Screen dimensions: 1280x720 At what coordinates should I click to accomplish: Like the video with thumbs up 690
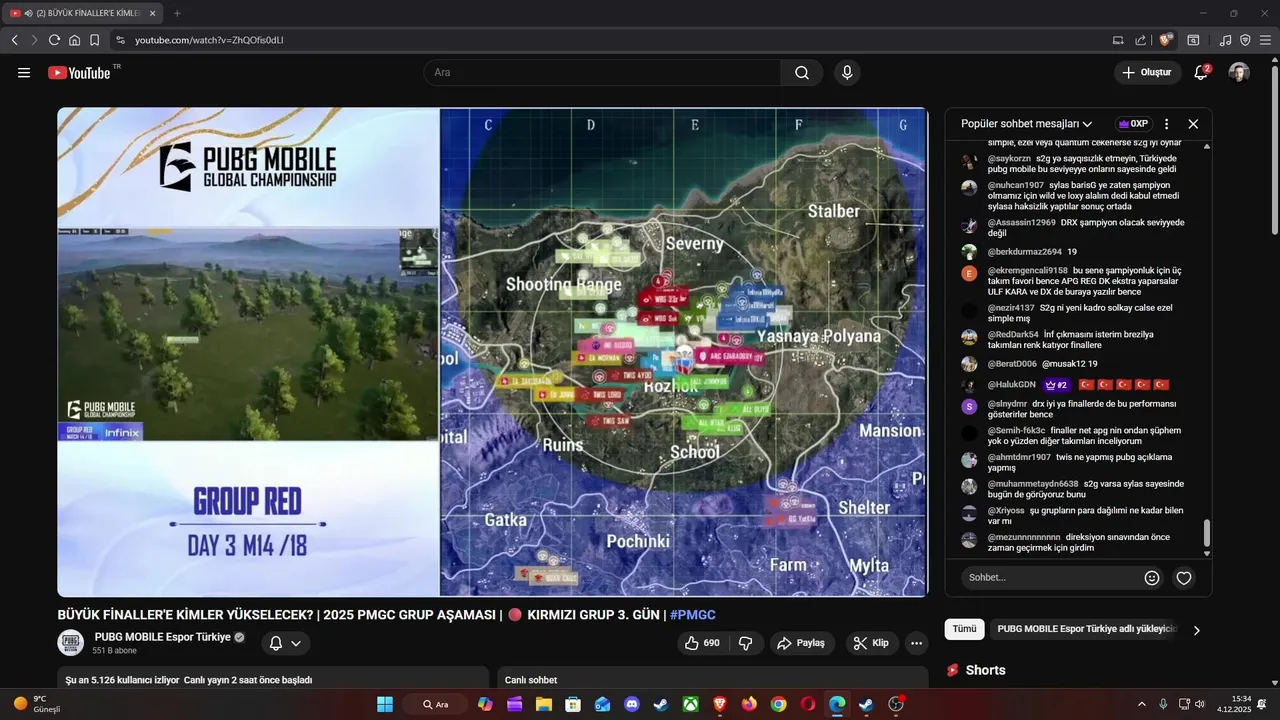pos(702,643)
